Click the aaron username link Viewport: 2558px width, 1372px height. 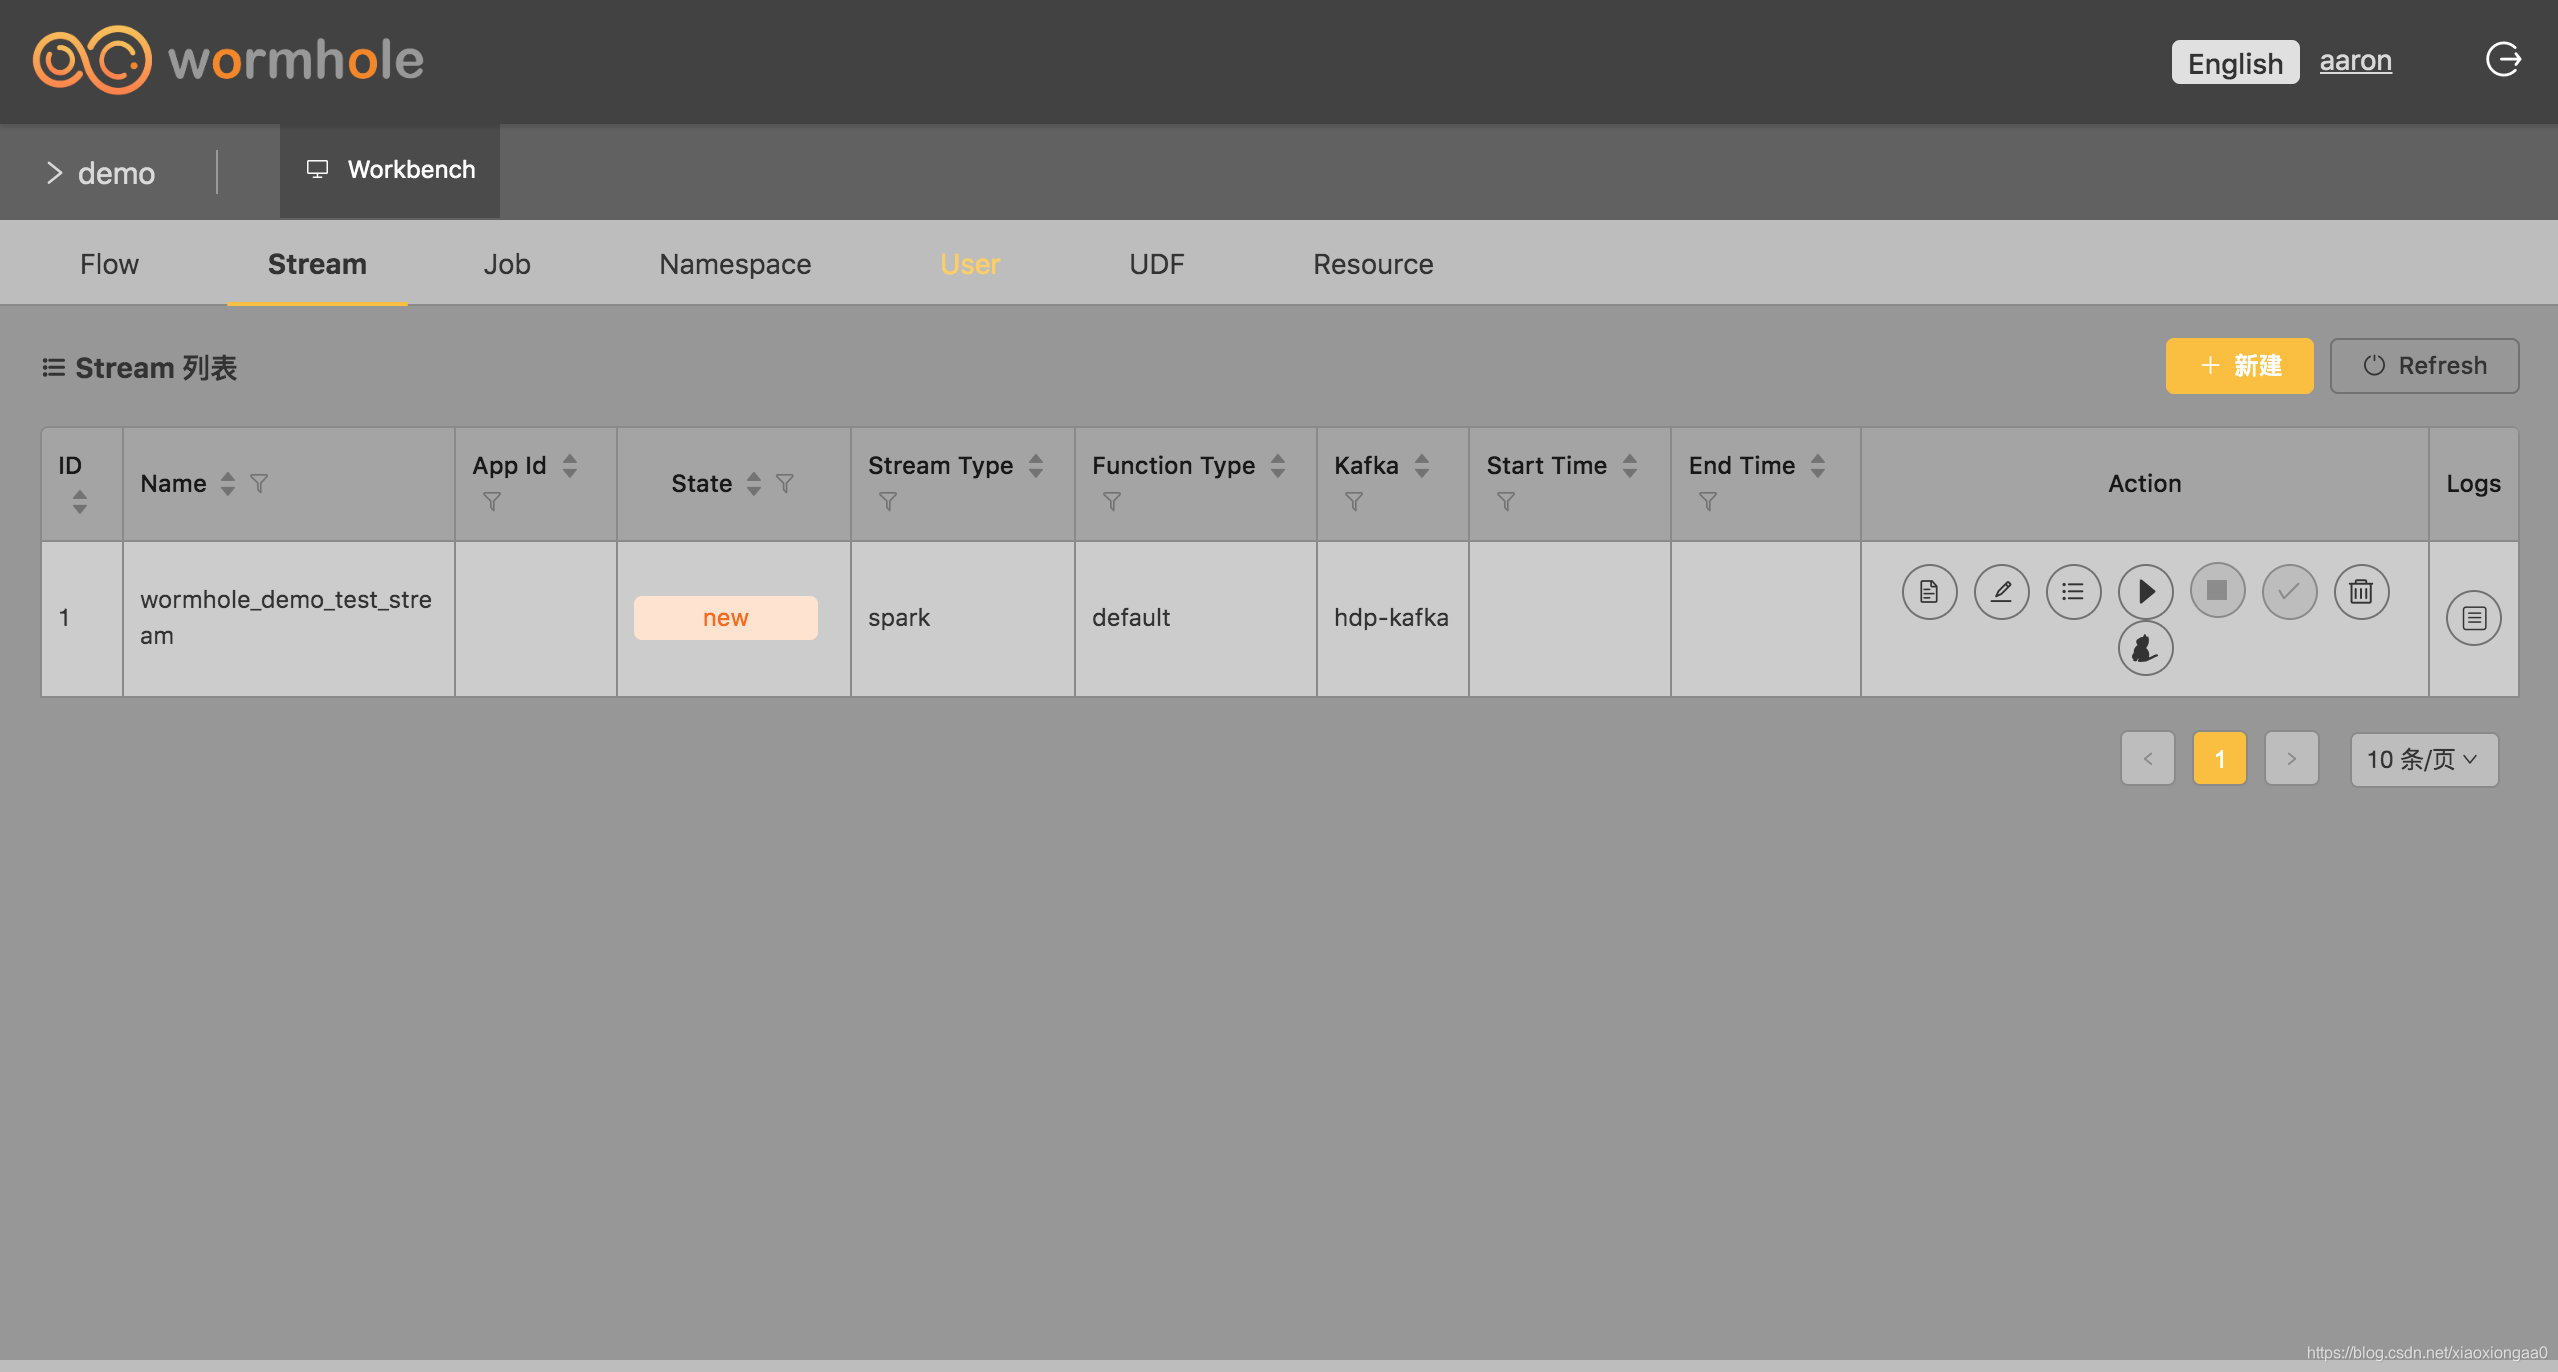(2355, 61)
